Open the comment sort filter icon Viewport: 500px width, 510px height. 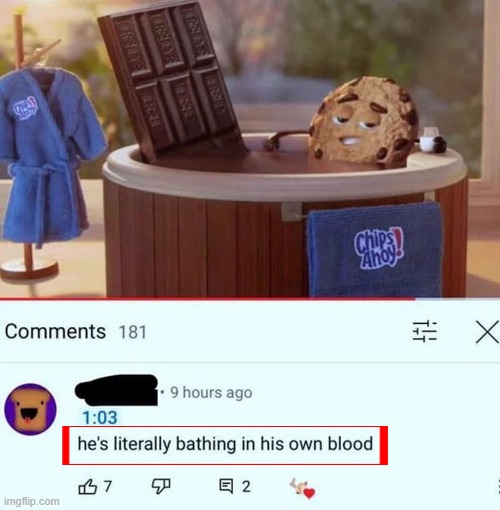[425, 332]
